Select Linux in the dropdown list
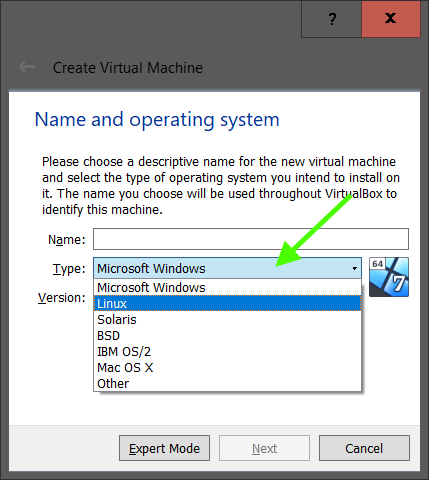Viewport: 429px width, 480px height. pos(227,303)
